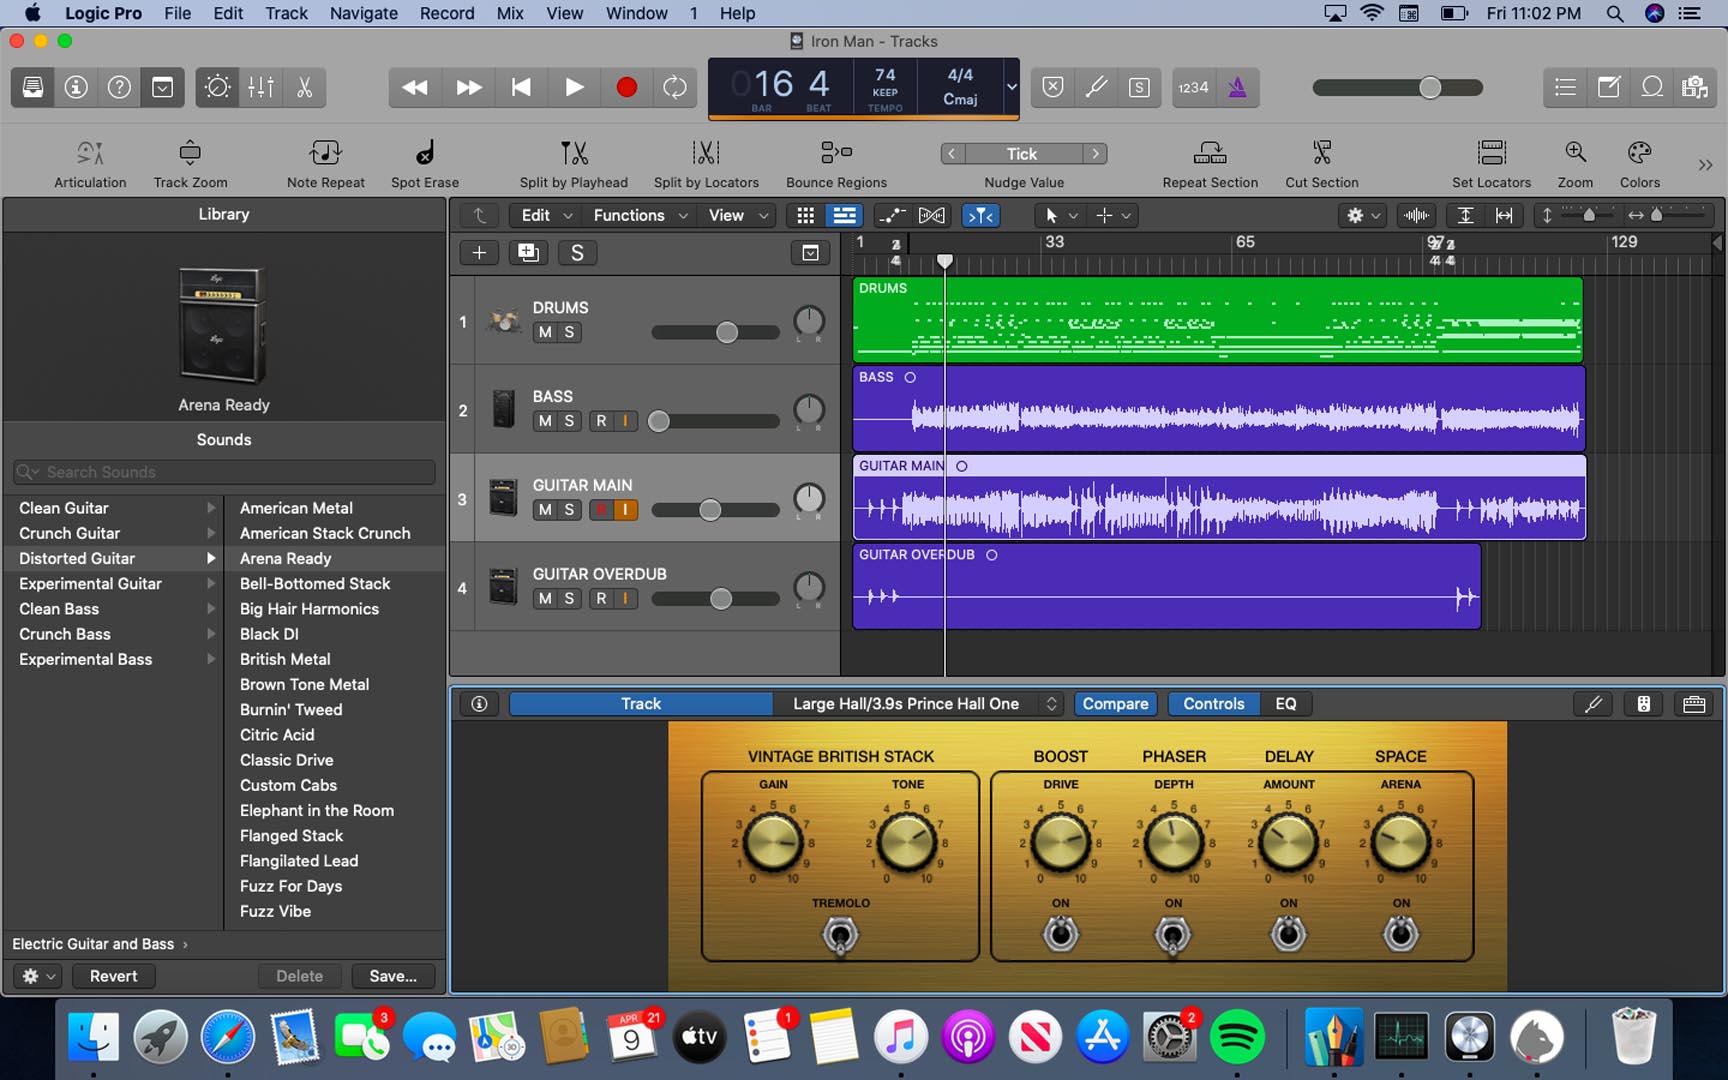Open the Inspector info button
Viewport: 1728px width, 1080px height.
(x=76, y=87)
